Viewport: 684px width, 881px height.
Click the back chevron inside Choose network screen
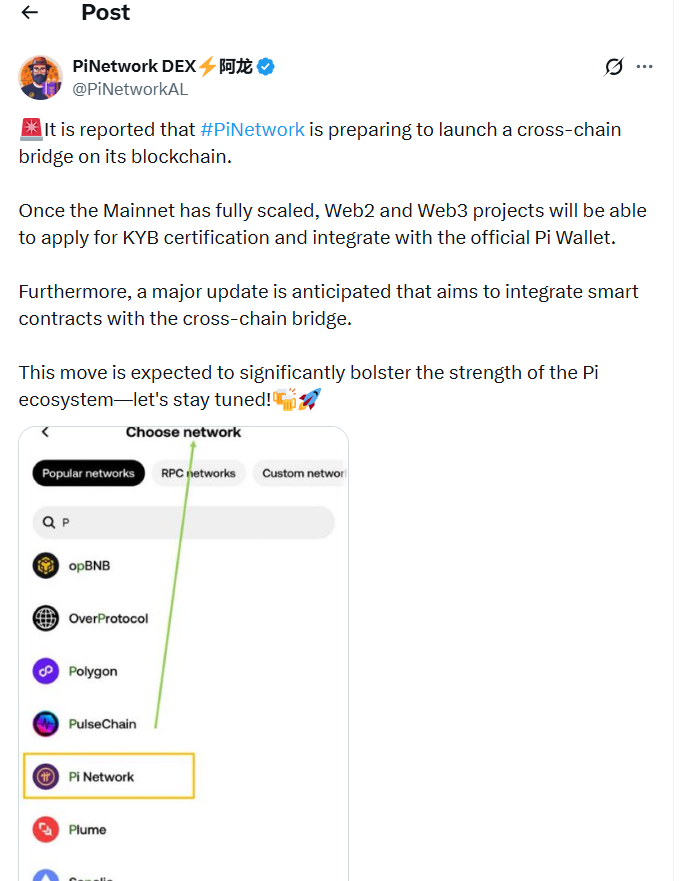point(44,432)
